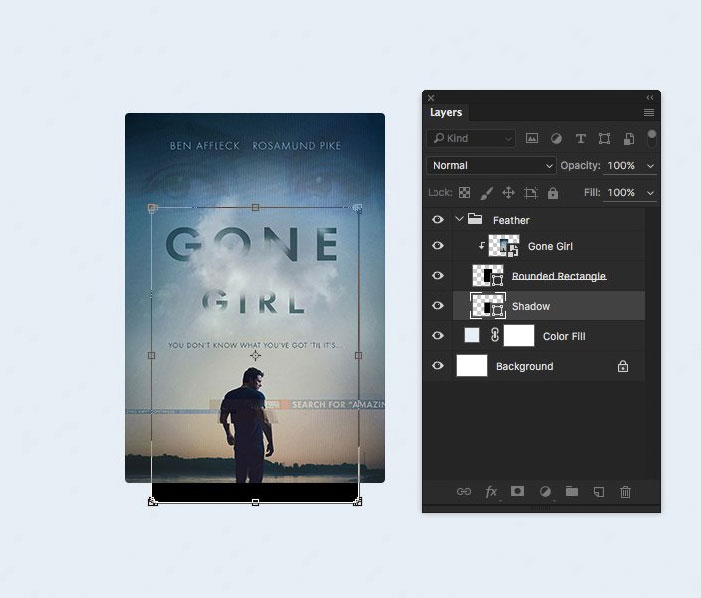
Task: Hide the Shadow layer
Action: (x=438, y=306)
